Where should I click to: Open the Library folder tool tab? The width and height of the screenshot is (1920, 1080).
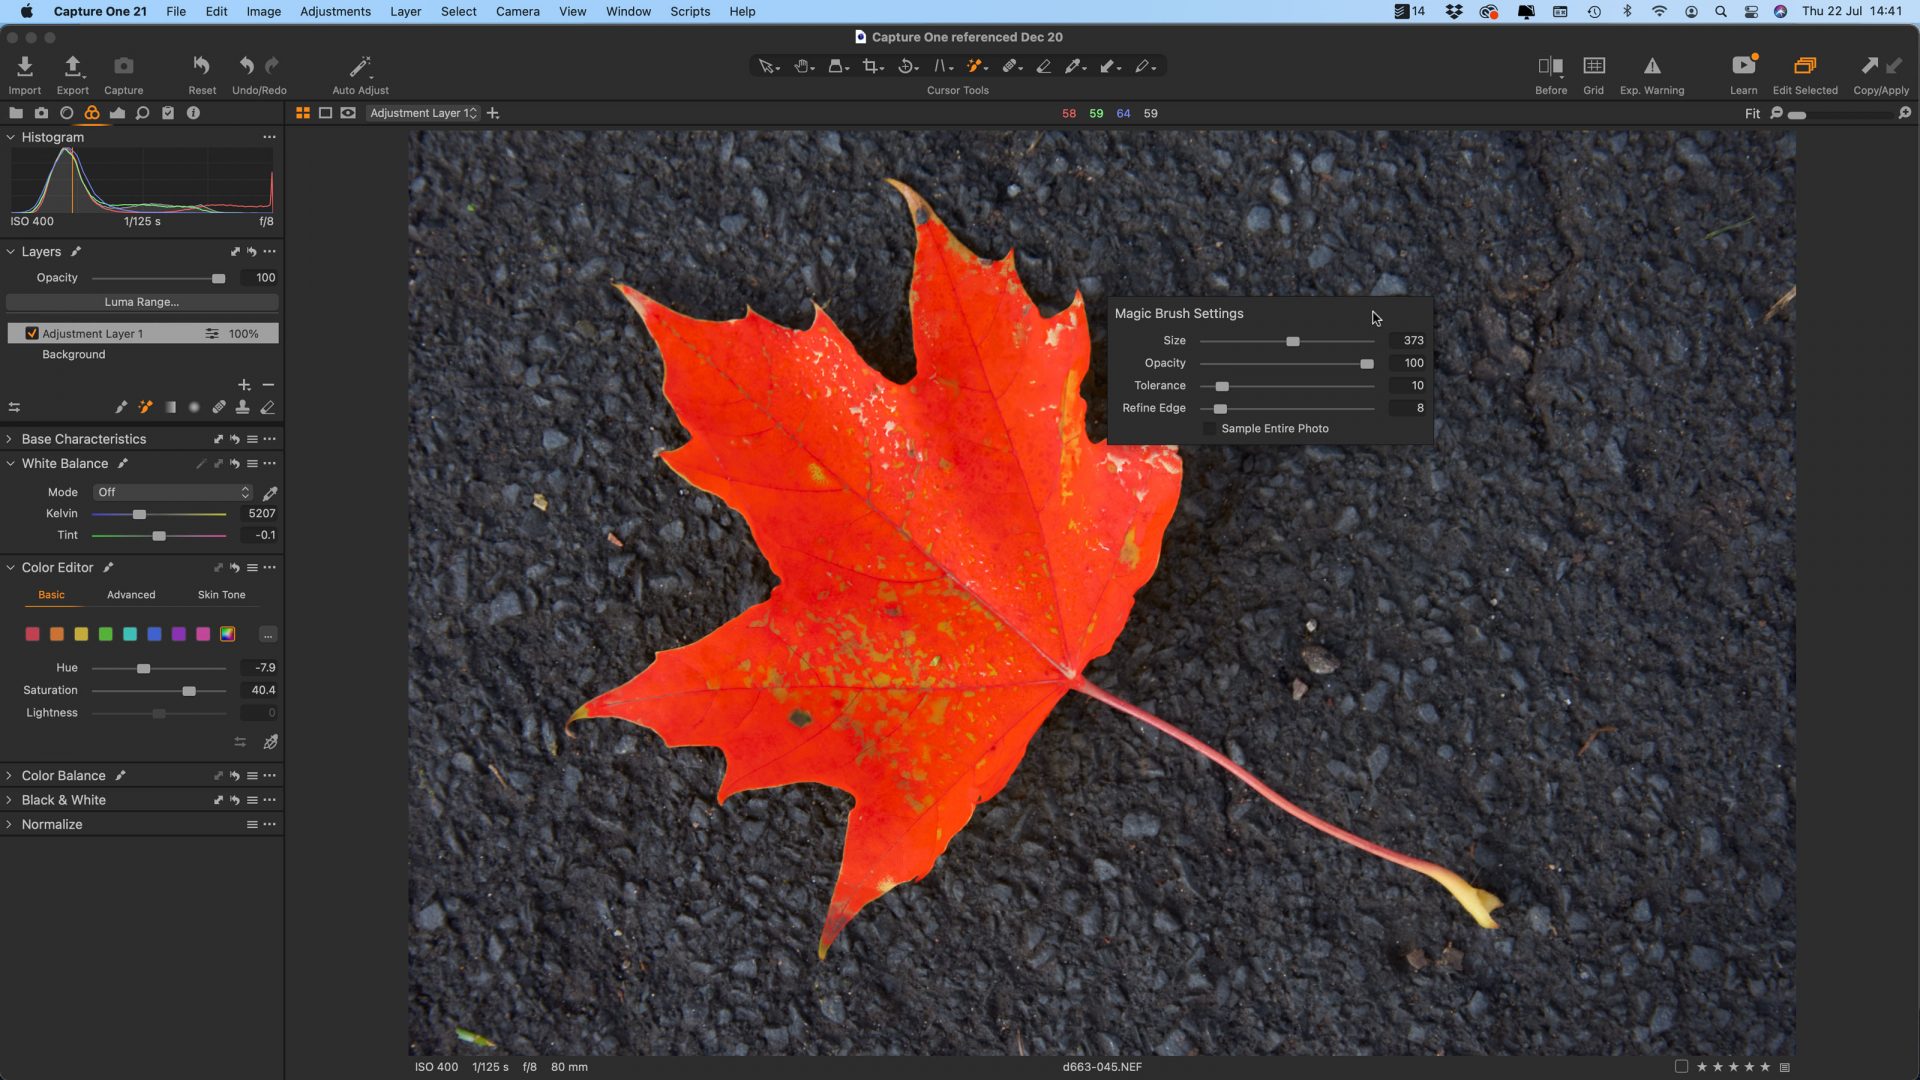point(16,113)
